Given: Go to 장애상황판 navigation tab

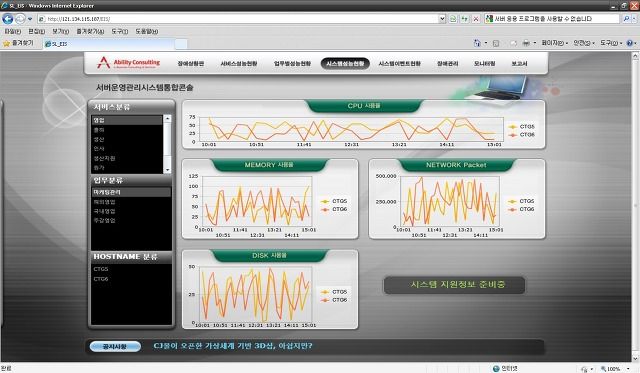Looking at the screenshot, I should 190,64.
